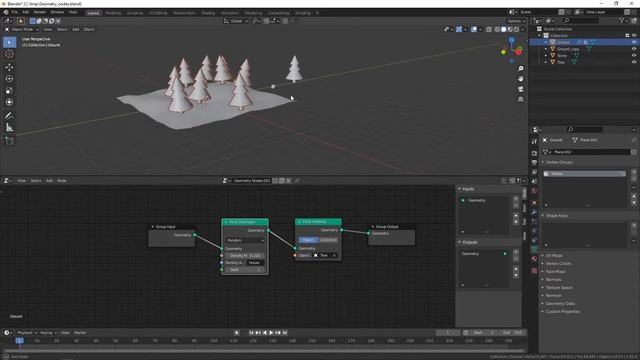This screenshot has width=640, height=360.
Task: Adjust Density Max slider in Point Distribute node
Action: tap(244, 256)
